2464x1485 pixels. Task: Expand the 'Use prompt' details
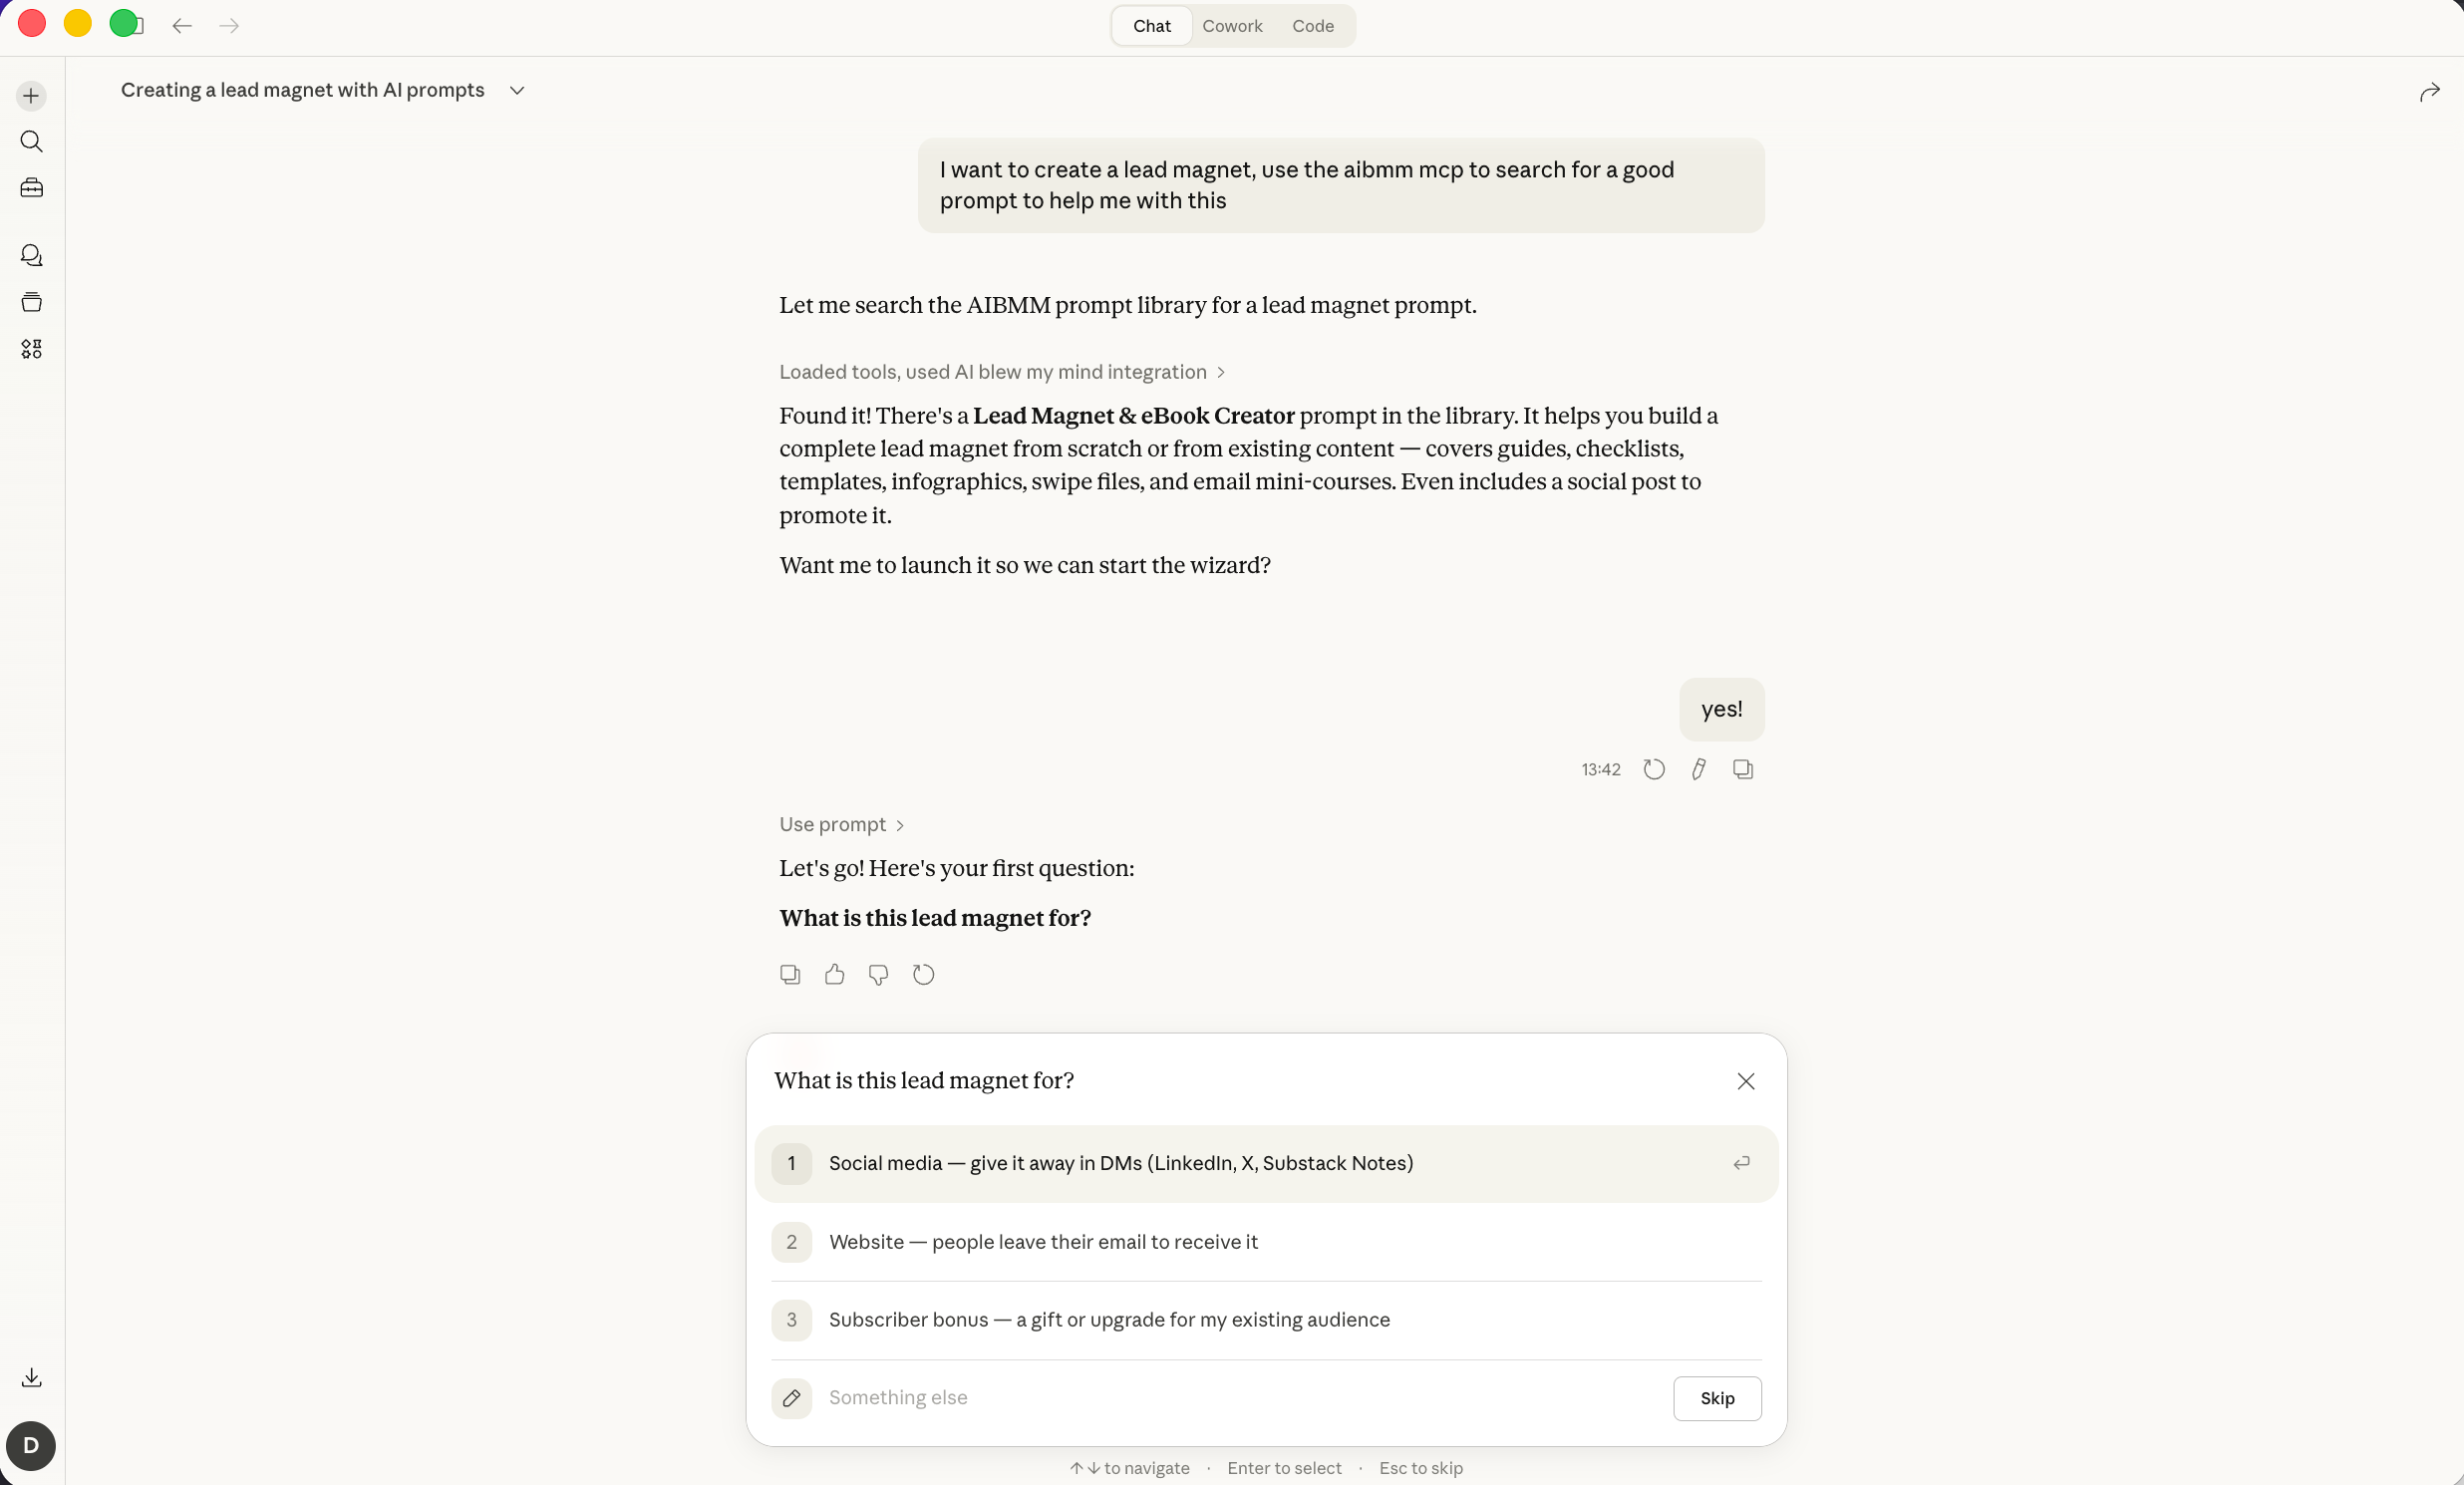[x=842, y=824]
